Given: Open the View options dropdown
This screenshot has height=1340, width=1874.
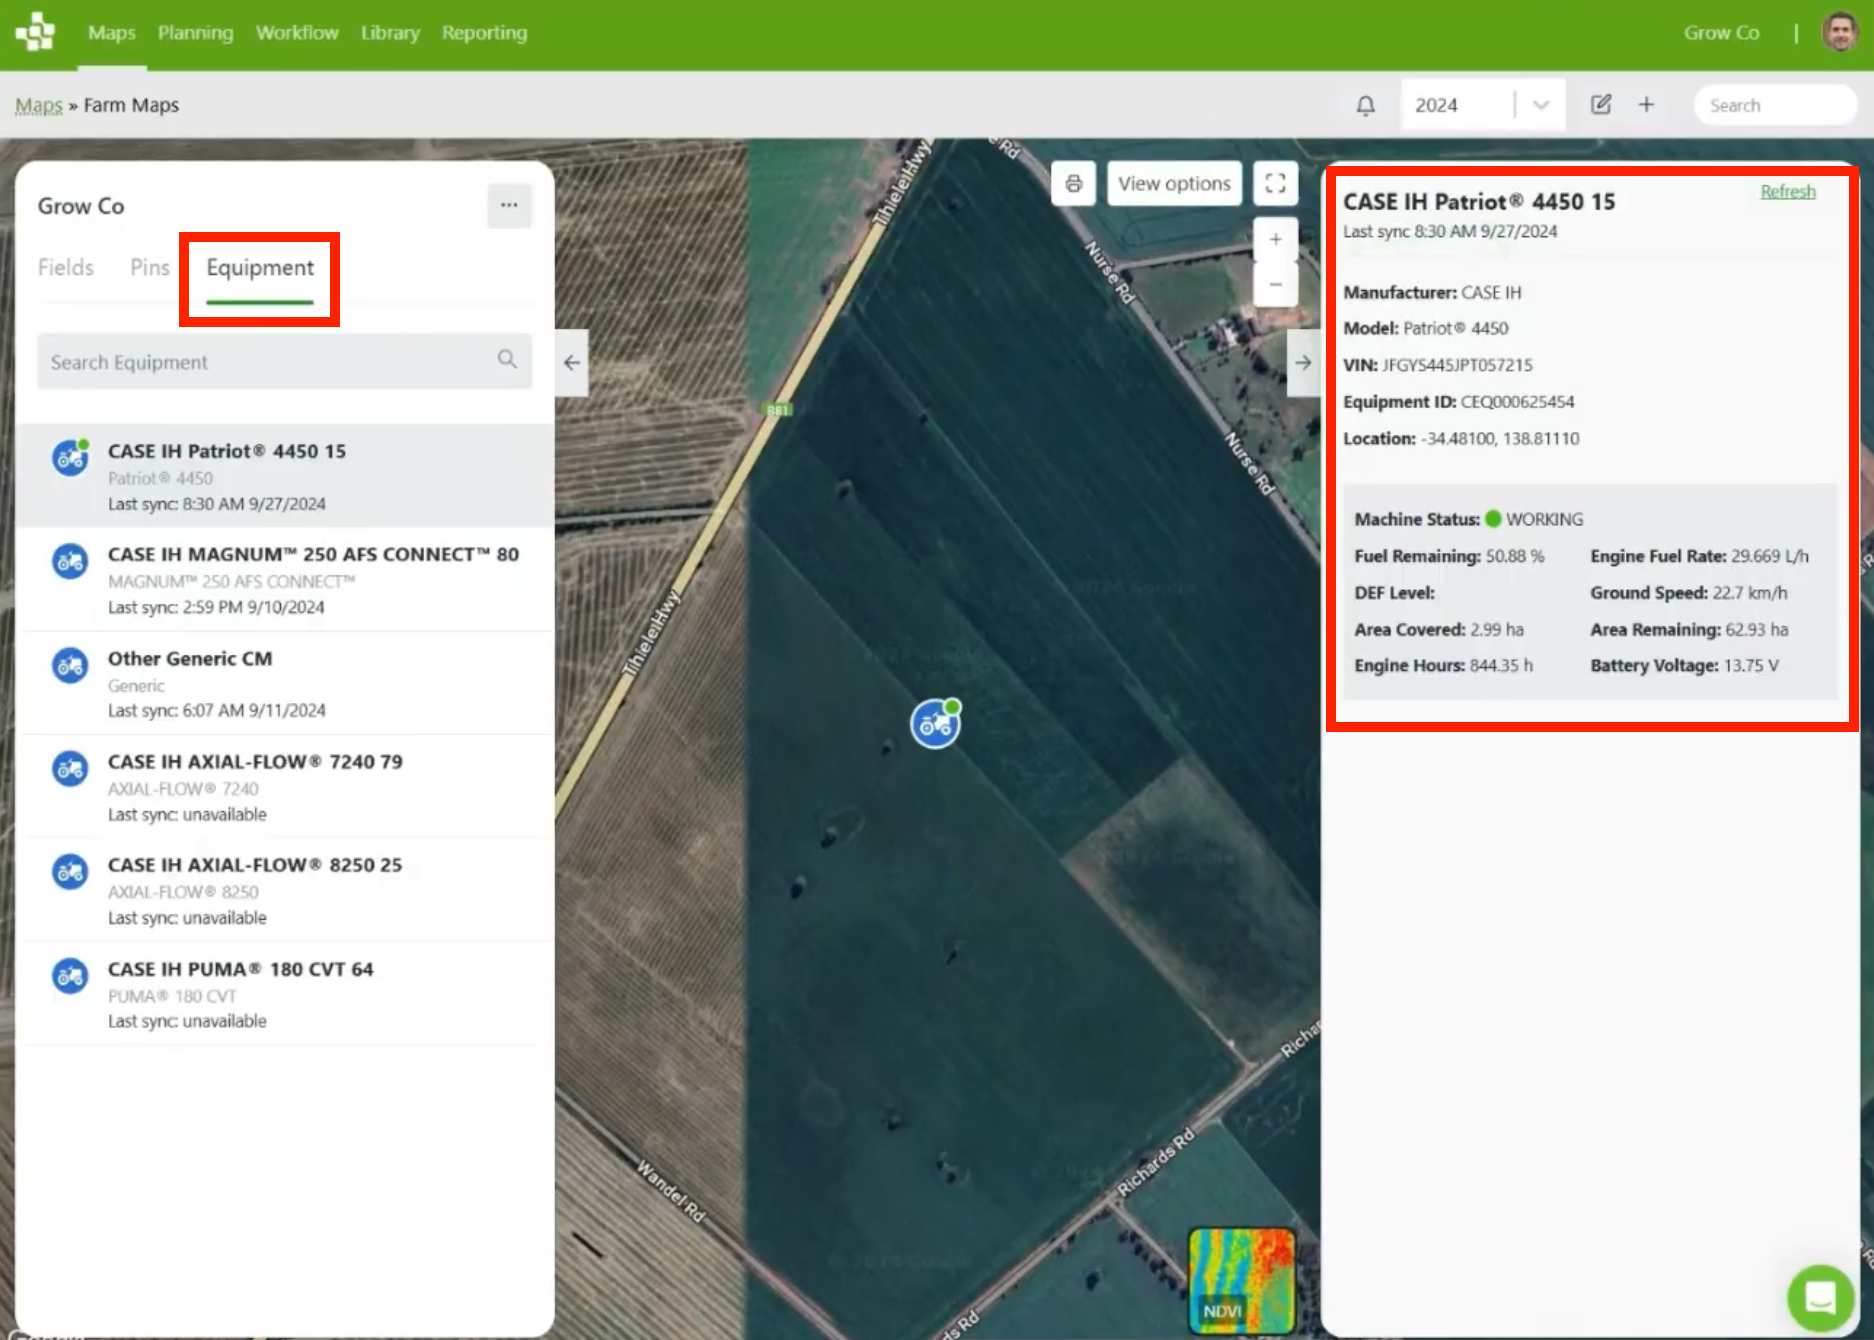Looking at the screenshot, I should [1174, 183].
